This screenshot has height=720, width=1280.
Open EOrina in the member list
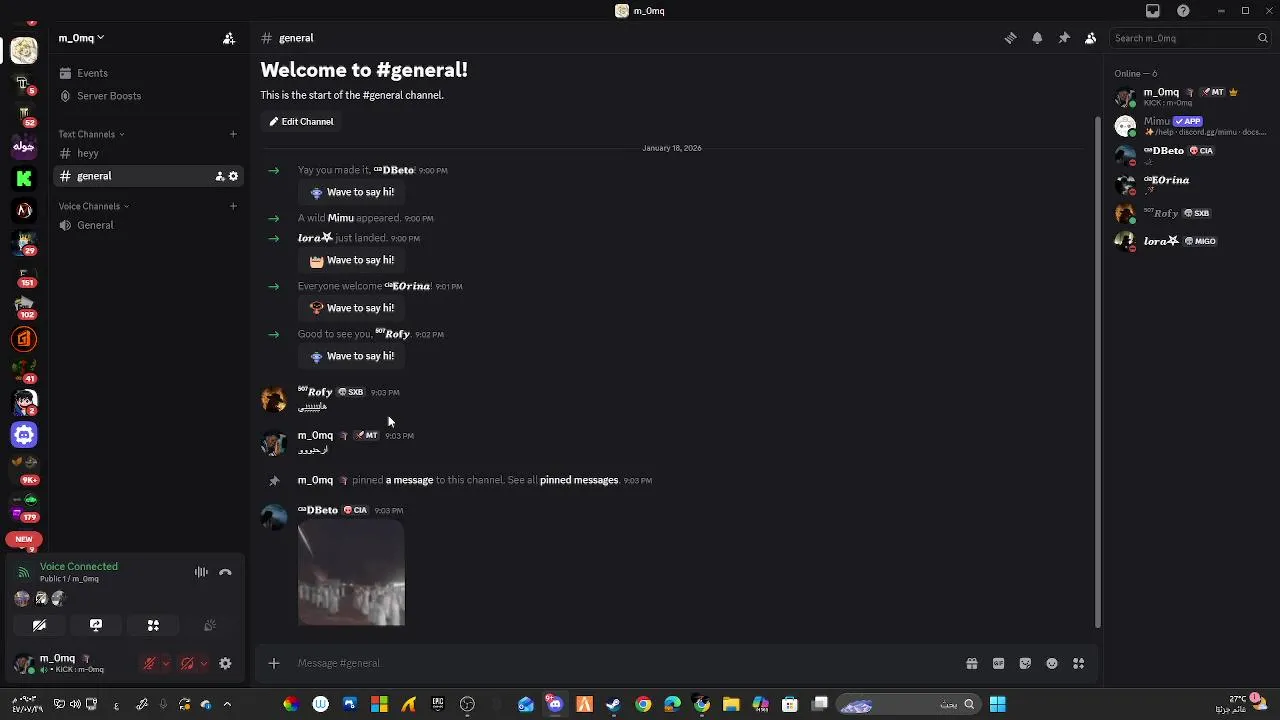[x=1191, y=184]
